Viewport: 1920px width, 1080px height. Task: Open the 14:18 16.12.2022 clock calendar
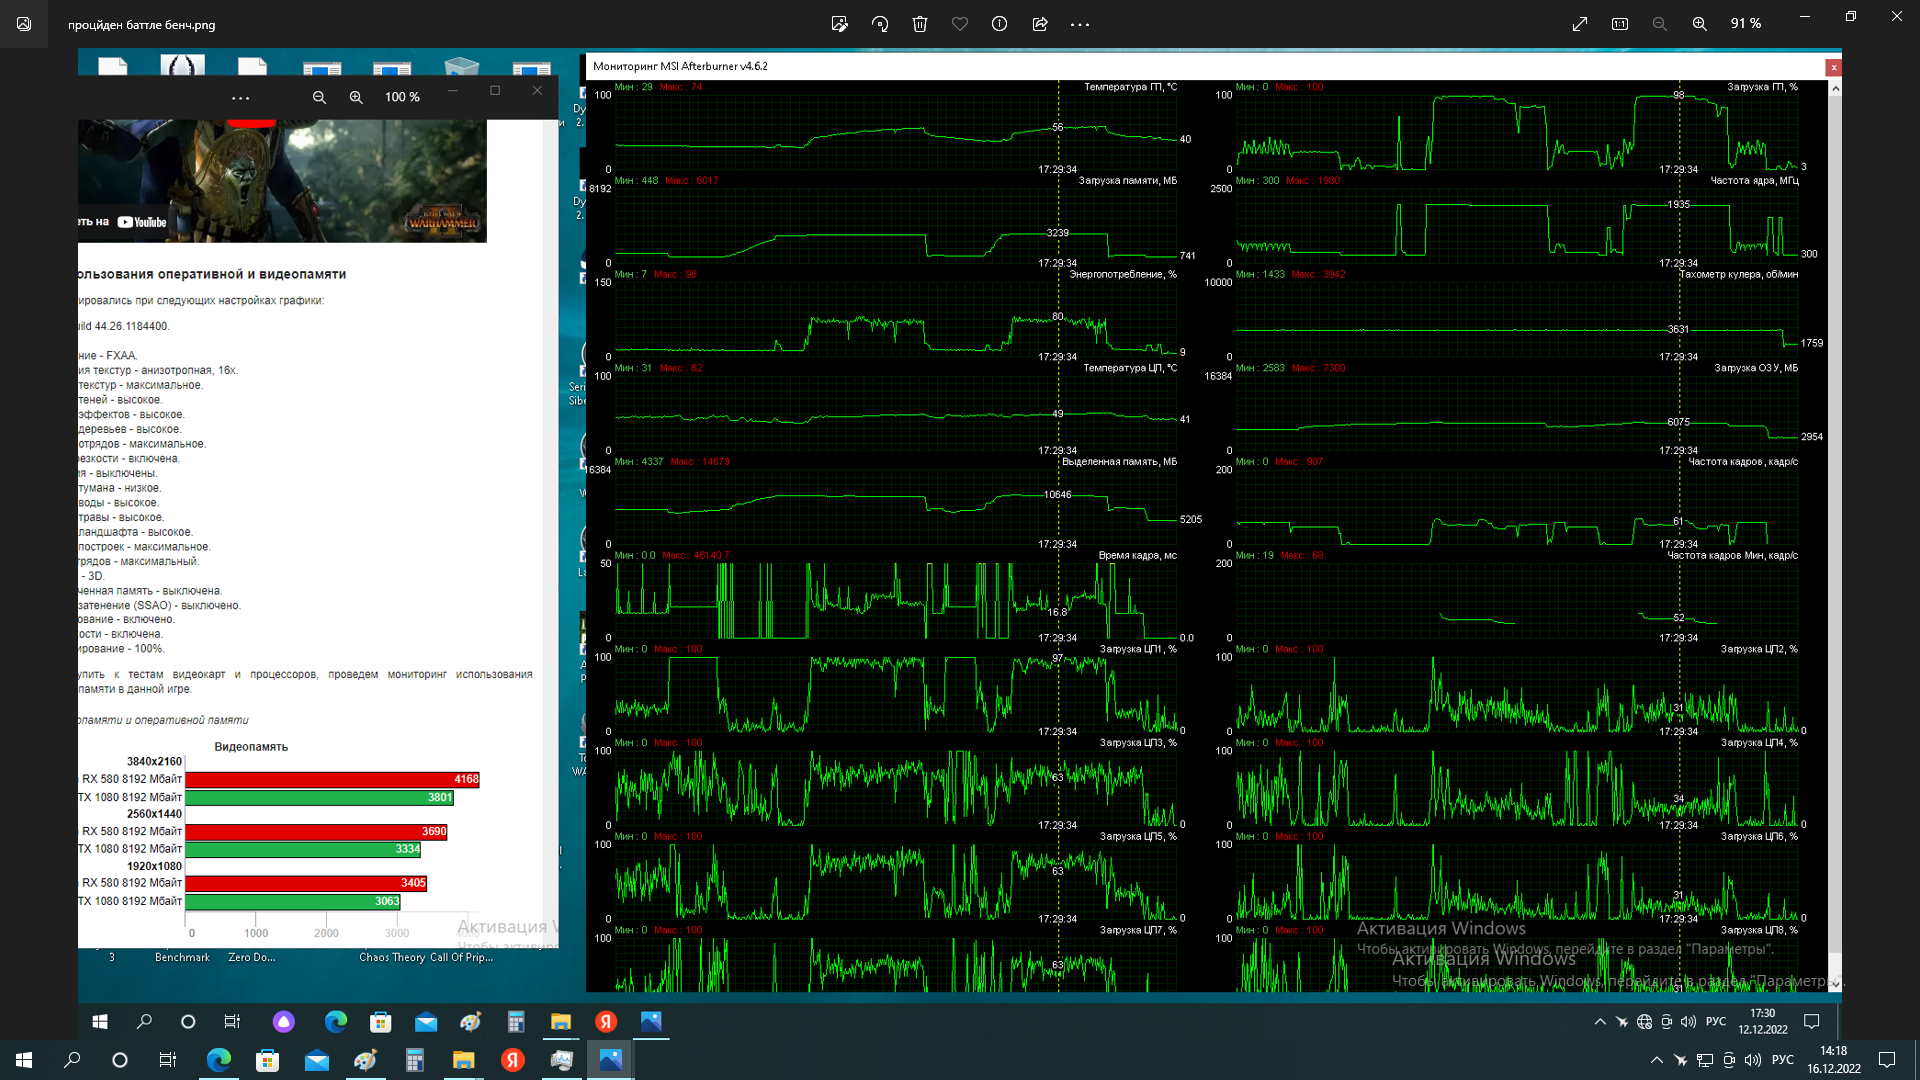pos(1833,1060)
